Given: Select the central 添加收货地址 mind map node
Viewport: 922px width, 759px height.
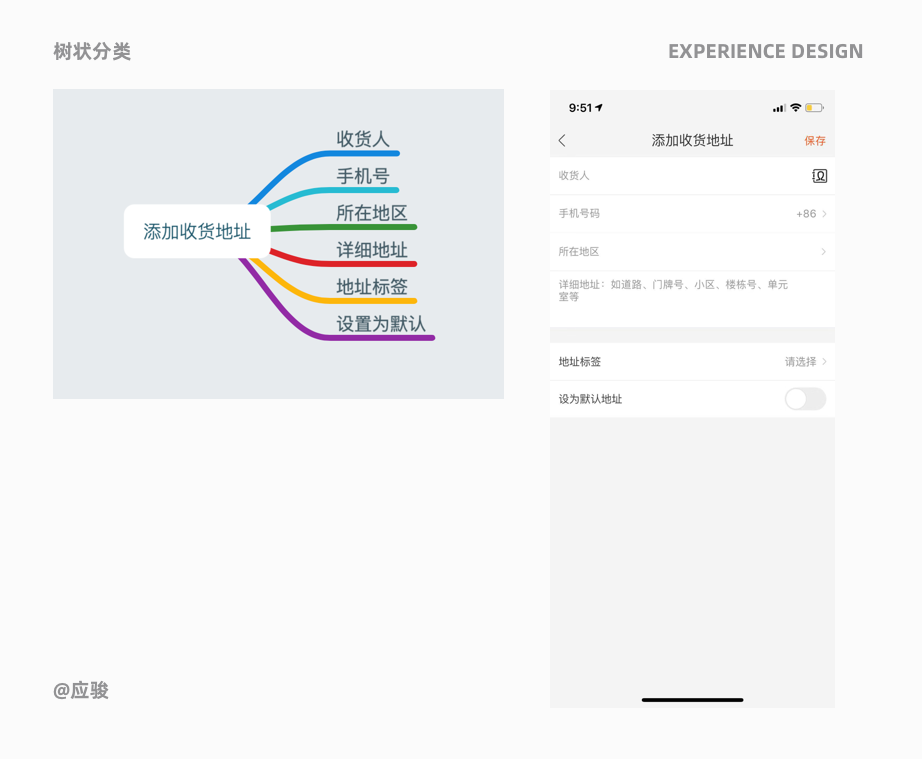Looking at the screenshot, I should [197, 231].
